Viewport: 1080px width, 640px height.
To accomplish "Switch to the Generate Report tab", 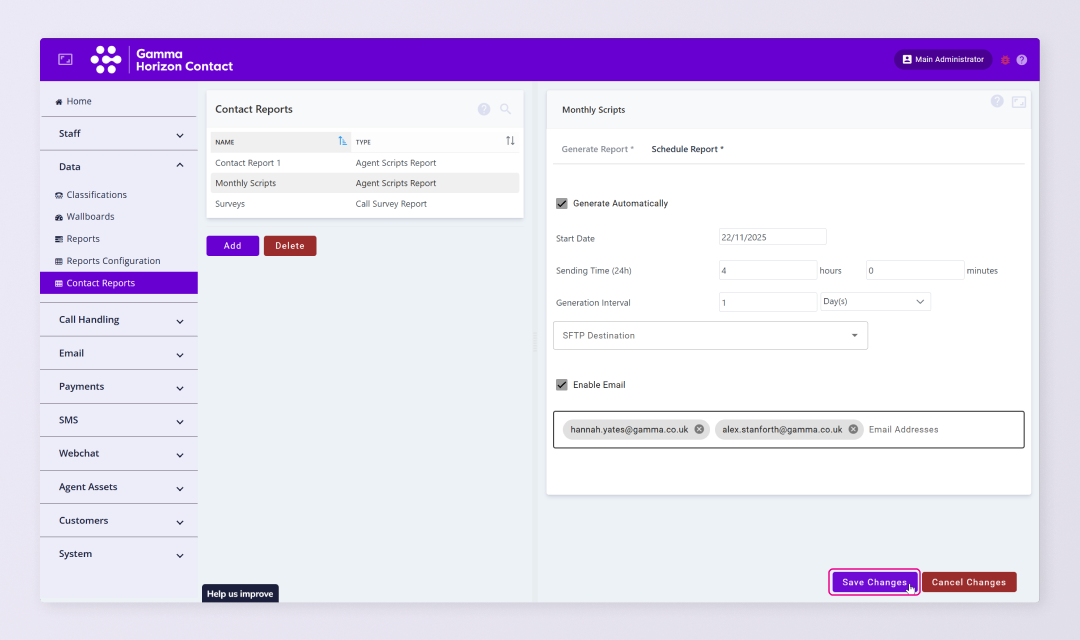I will [x=597, y=149].
